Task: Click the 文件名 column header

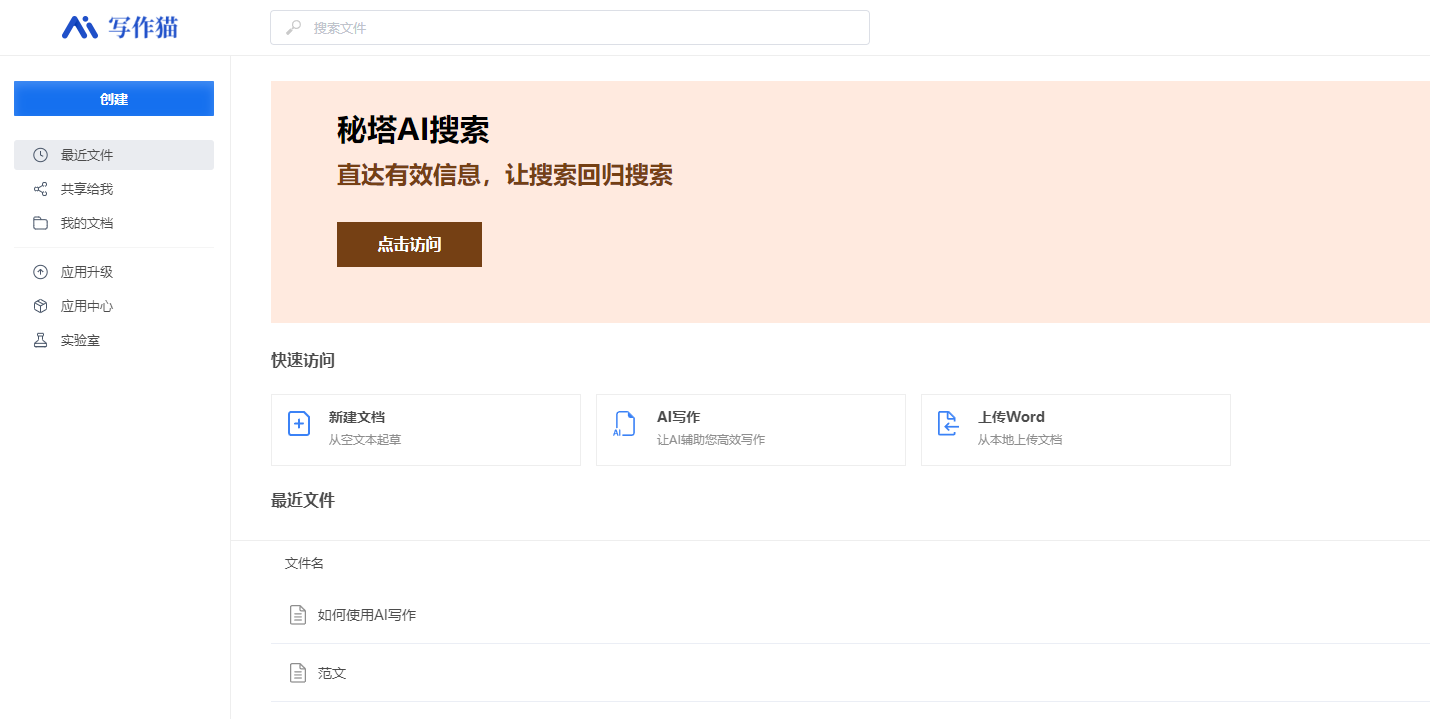Action: tap(304, 564)
